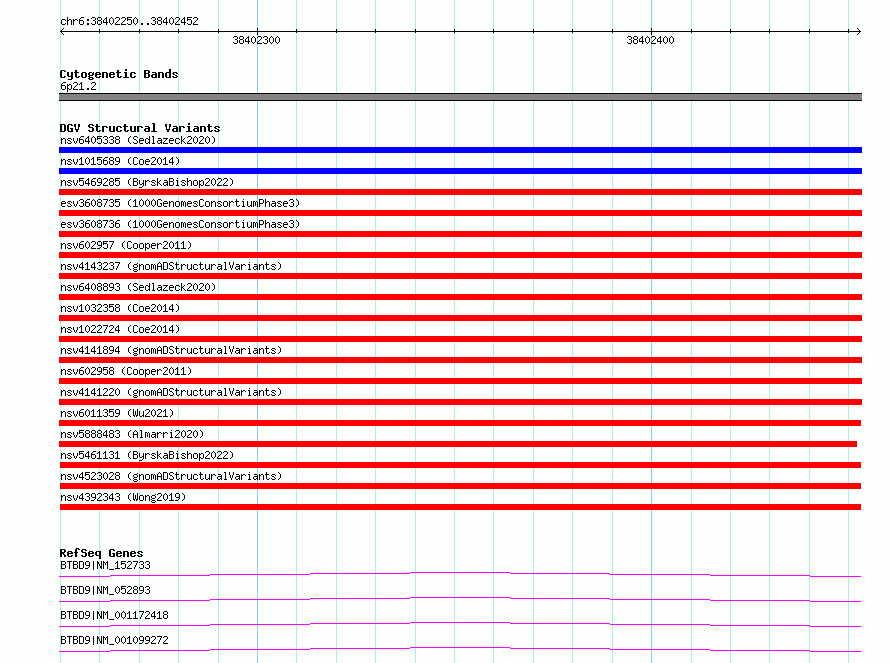Screen dimensions: 890x663
Task: Click the right arrow of the ruler
Action: tap(858, 32)
